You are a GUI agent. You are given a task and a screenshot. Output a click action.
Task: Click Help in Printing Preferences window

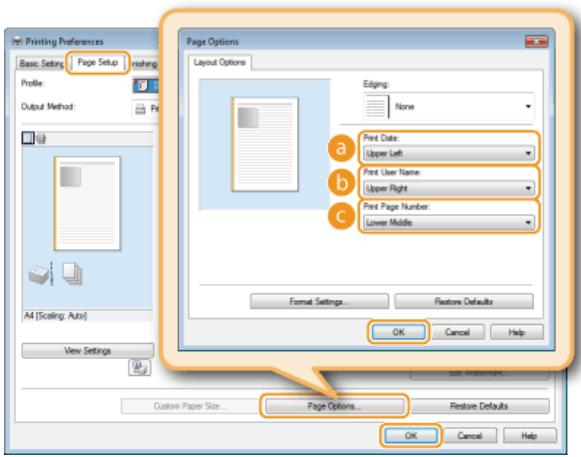(x=529, y=436)
